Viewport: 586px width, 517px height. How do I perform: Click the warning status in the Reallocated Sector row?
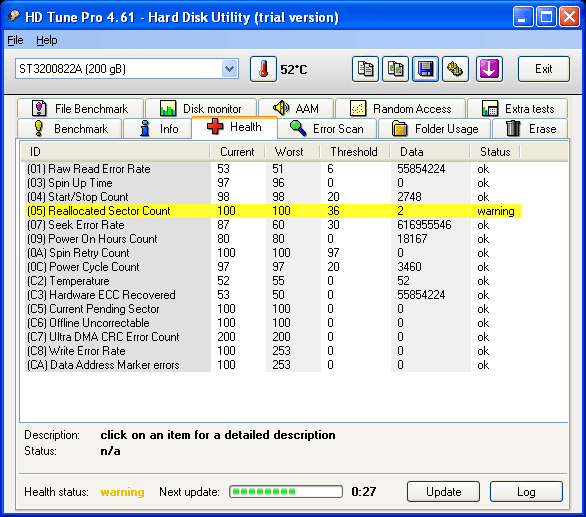pyautogui.click(x=496, y=211)
